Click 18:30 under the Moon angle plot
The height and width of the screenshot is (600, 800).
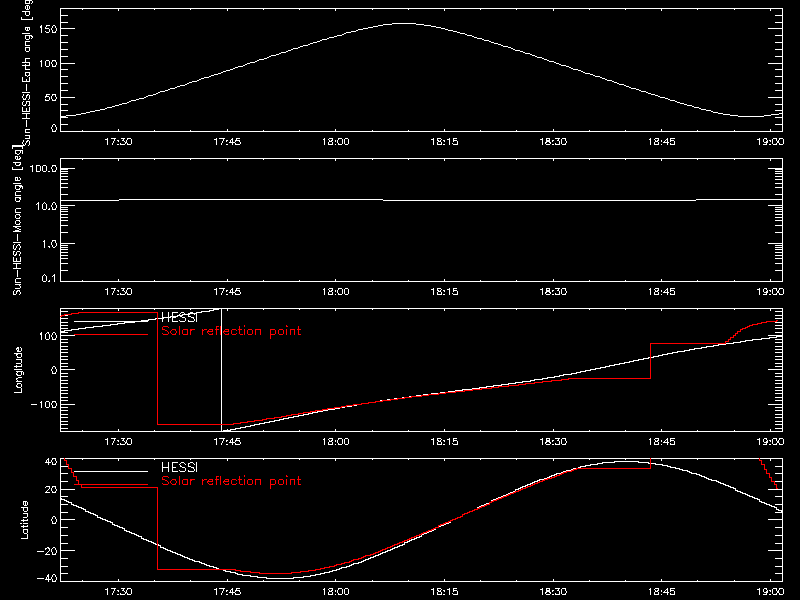[x=553, y=292]
